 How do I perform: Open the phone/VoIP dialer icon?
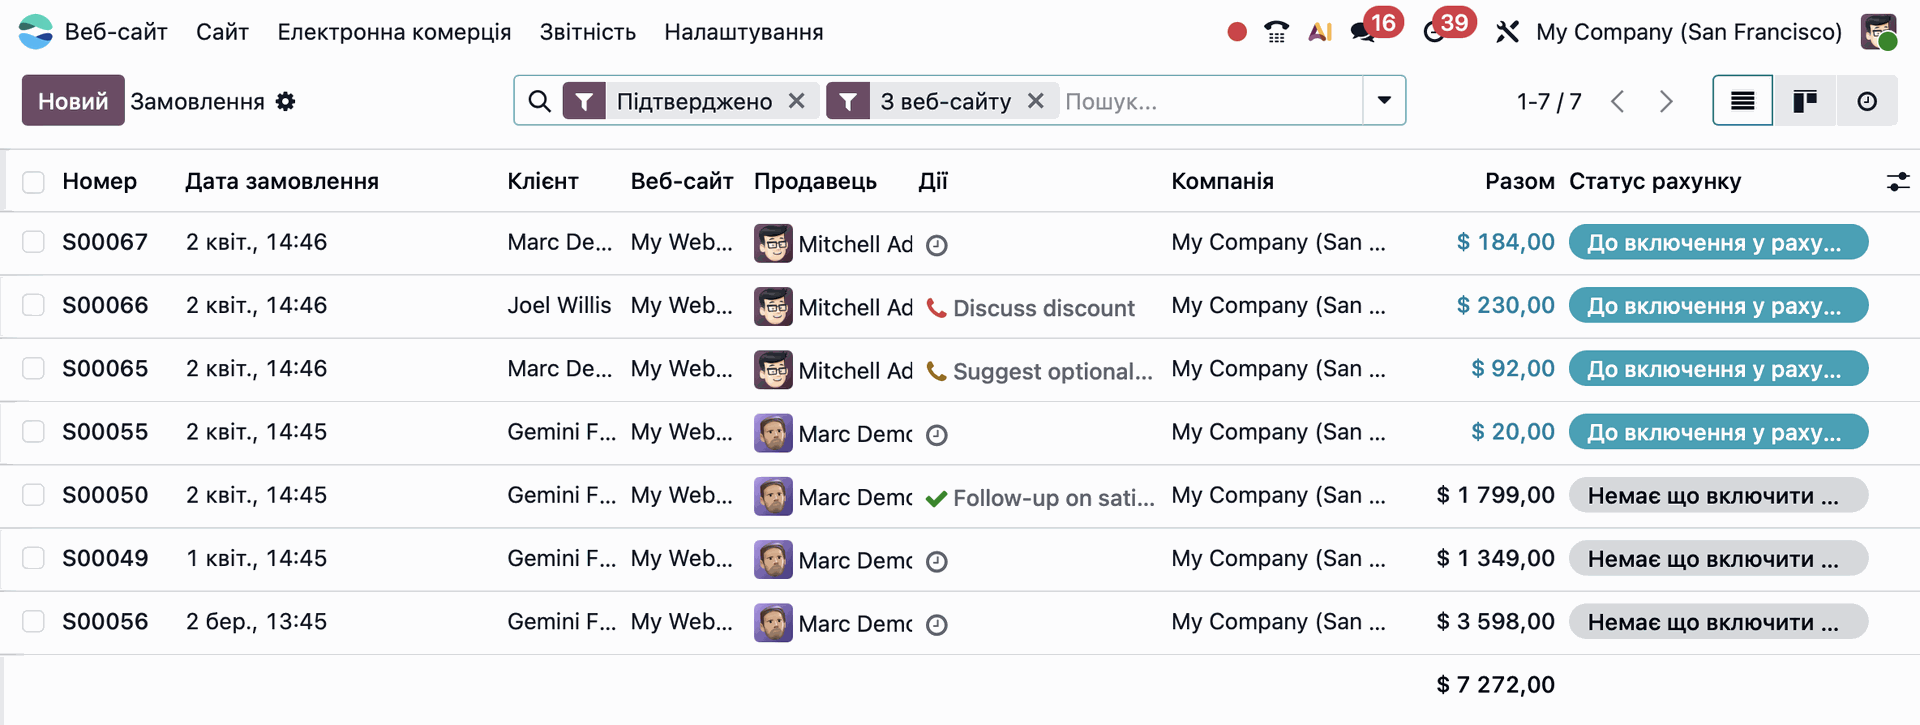(1276, 32)
